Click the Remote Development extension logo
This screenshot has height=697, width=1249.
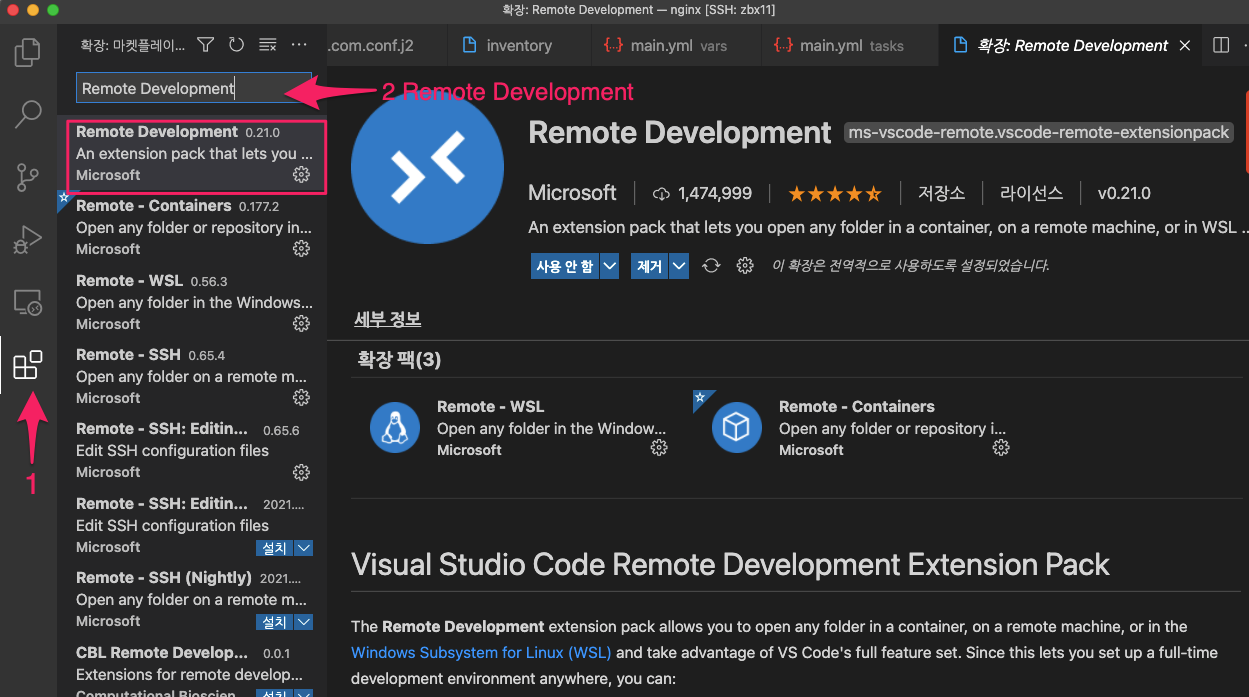[428, 170]
